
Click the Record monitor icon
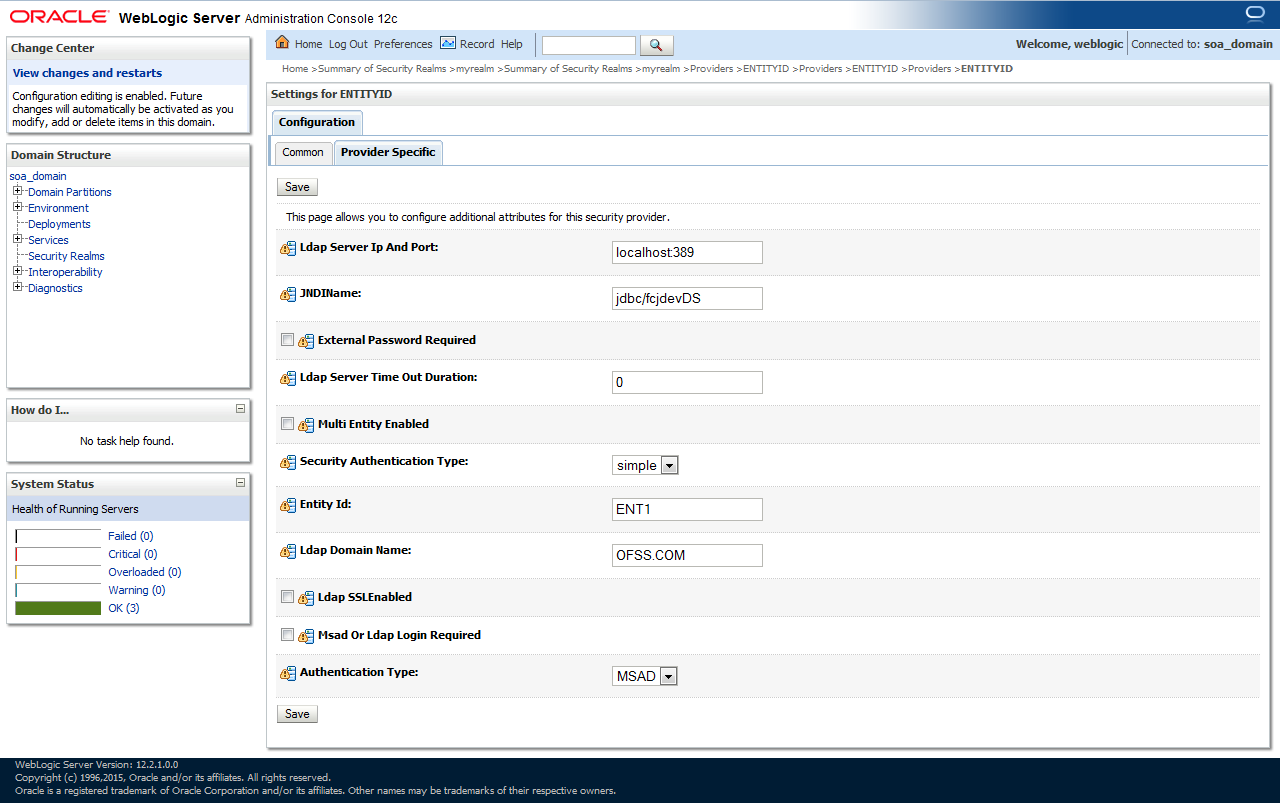pos(448,43)
